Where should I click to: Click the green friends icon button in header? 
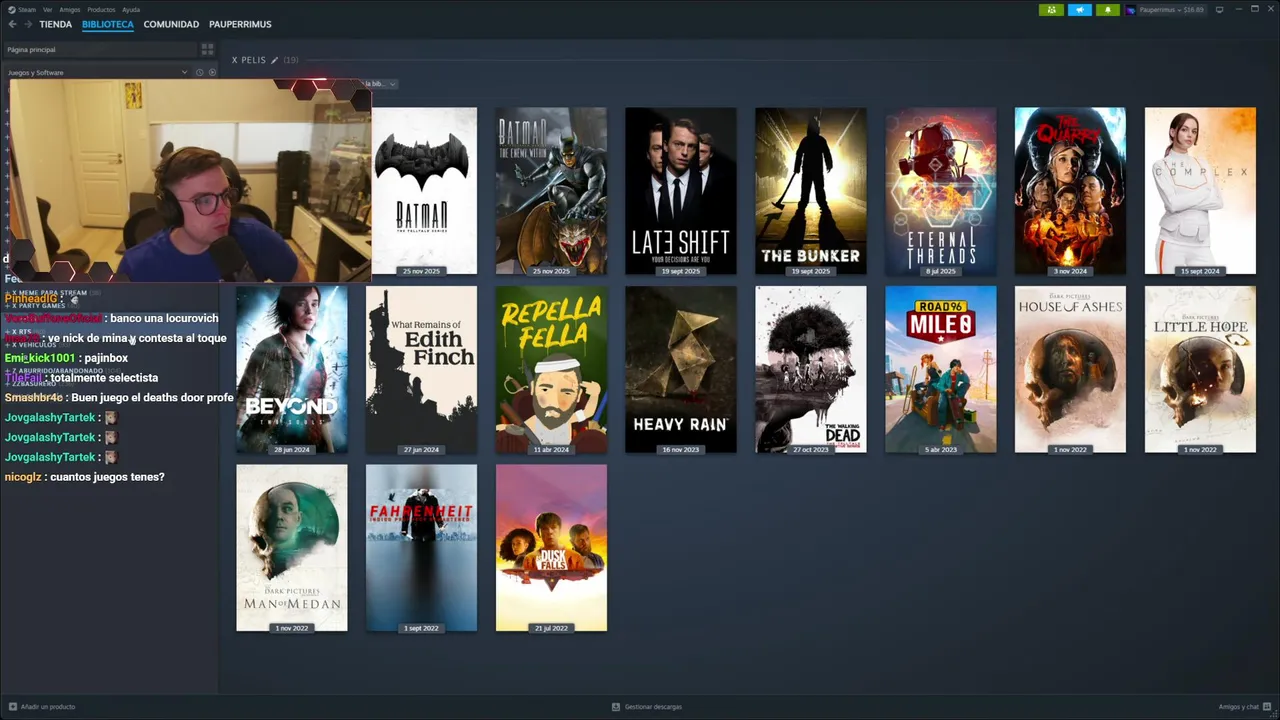point(1051,10)
